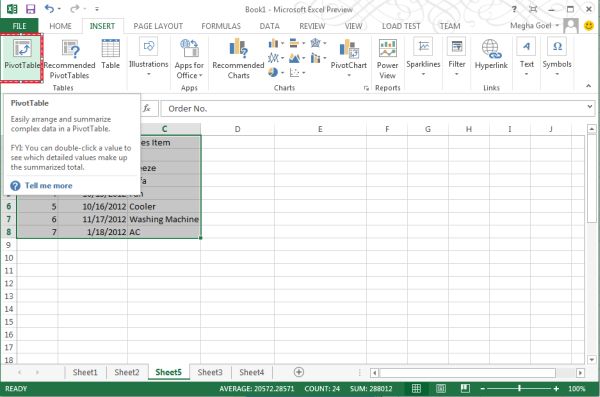Insert a pie chart

tap(276, 72)
